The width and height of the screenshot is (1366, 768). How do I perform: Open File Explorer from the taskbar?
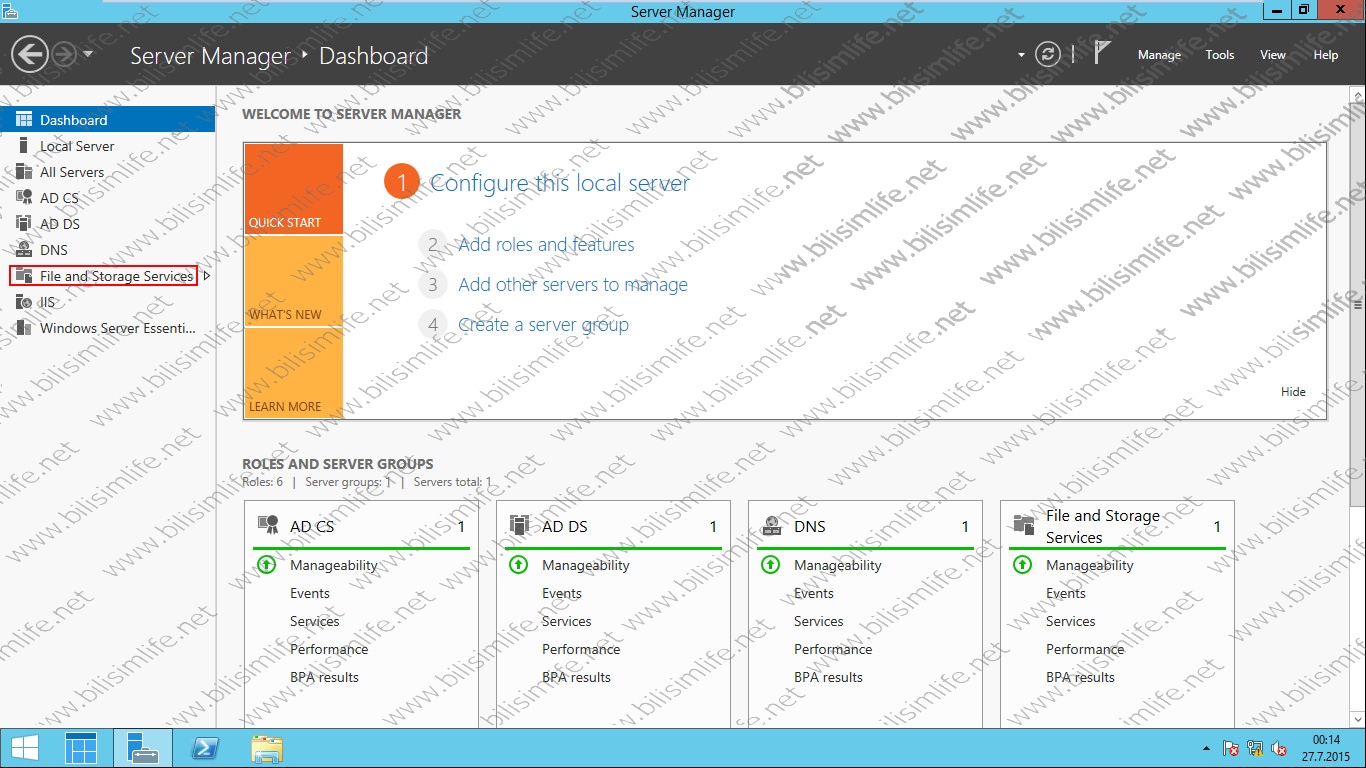pos(266,748)
